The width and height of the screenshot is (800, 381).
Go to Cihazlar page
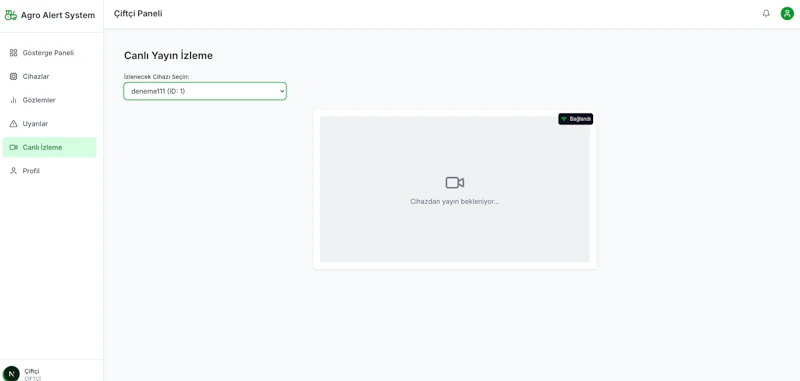point(49,77)
